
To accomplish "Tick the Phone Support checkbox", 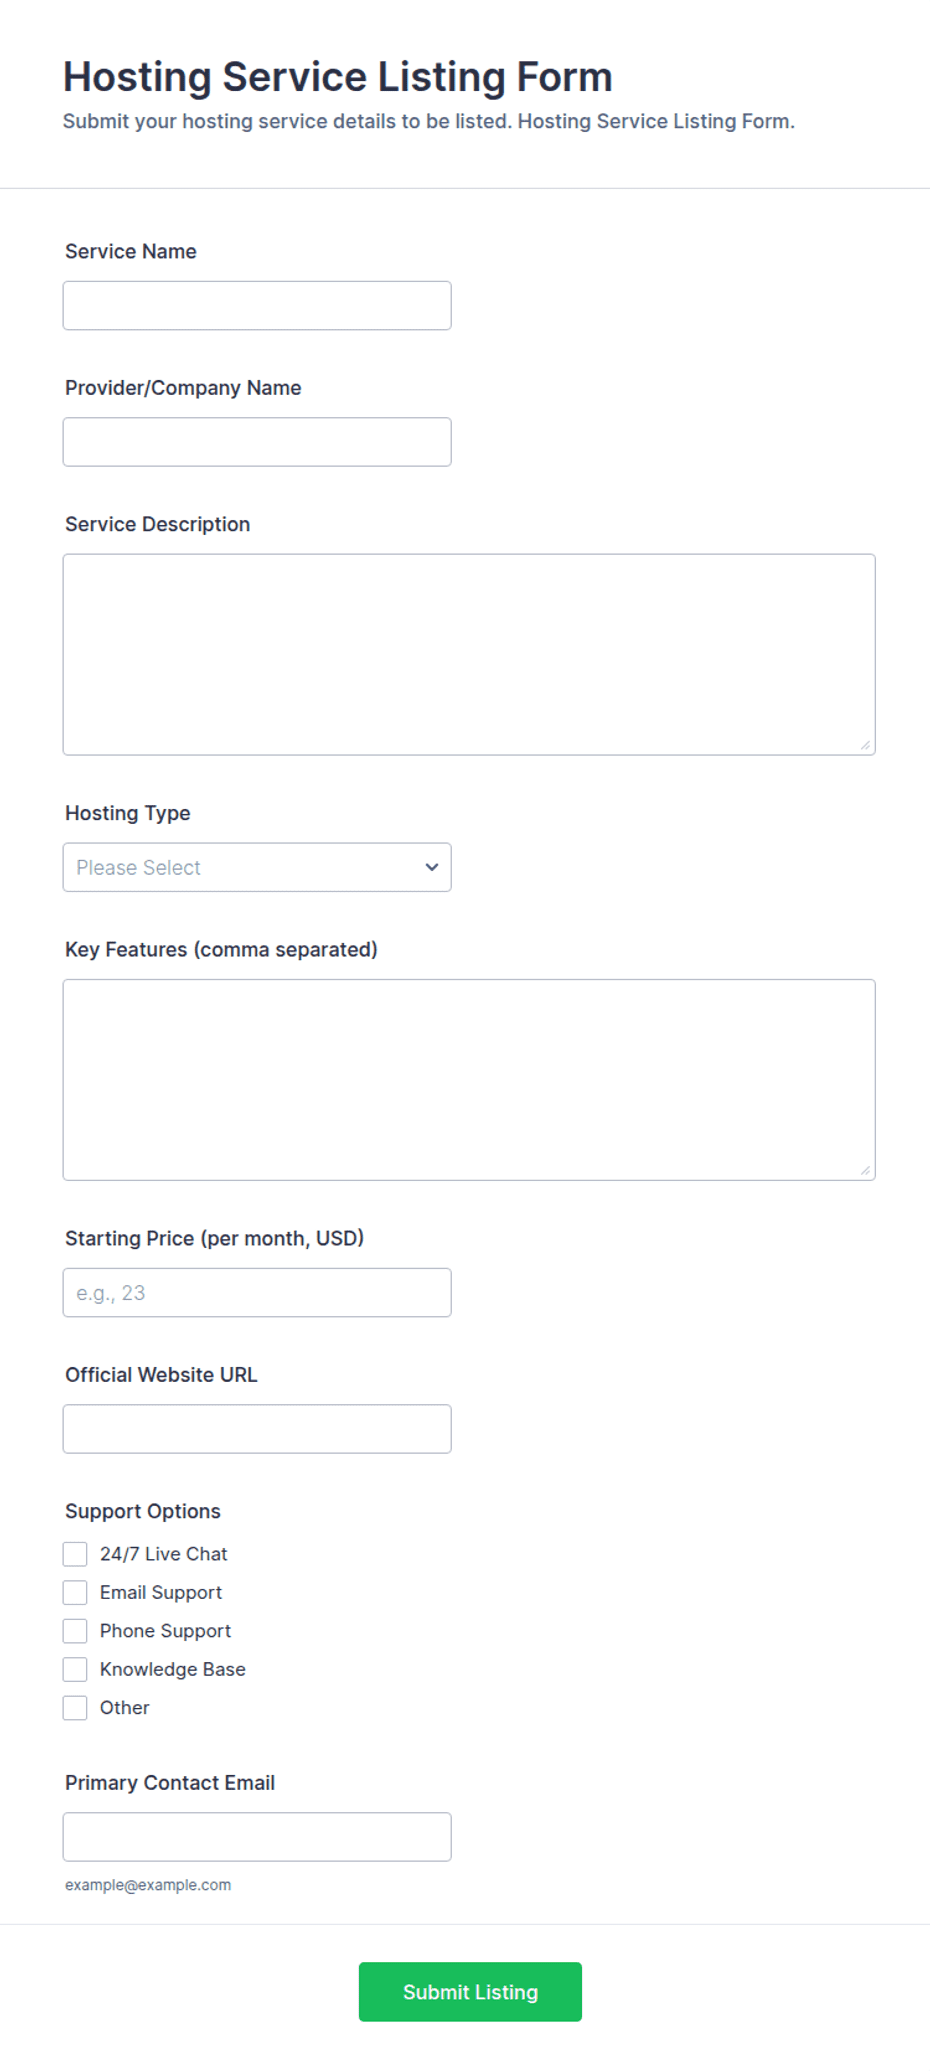I will tap(75, 1631).
